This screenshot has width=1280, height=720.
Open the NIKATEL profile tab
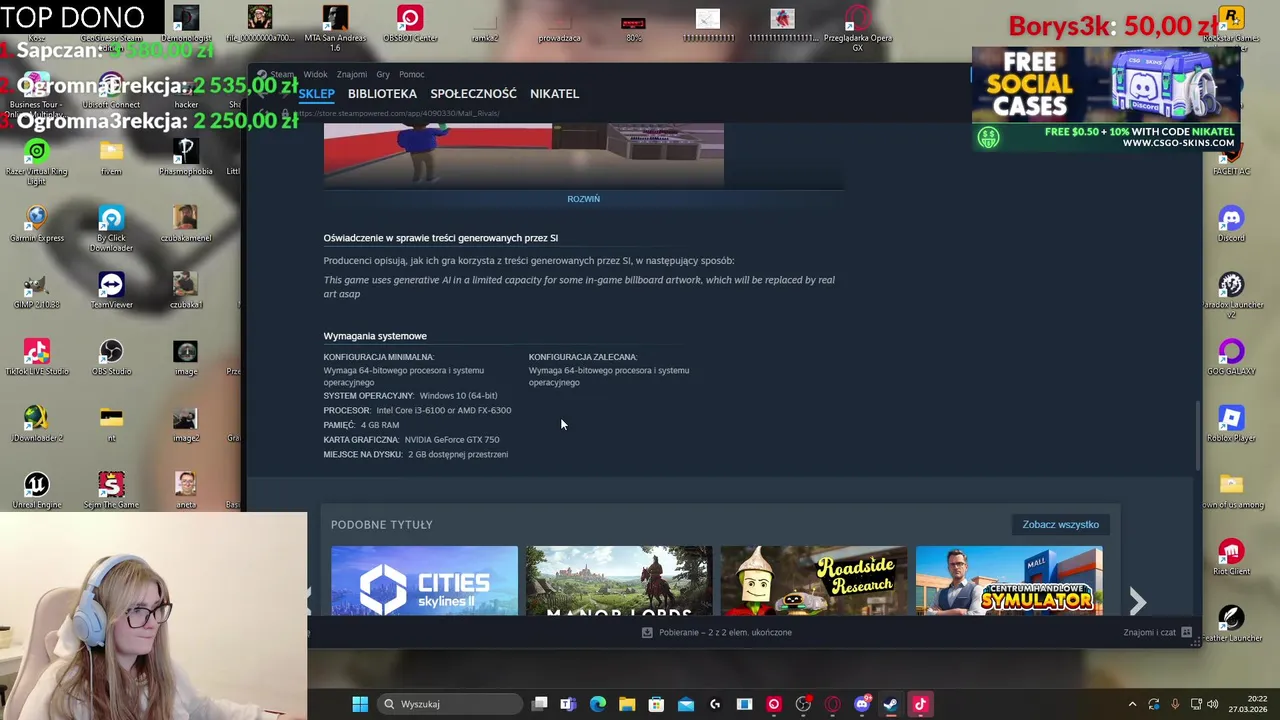point(554,93)
